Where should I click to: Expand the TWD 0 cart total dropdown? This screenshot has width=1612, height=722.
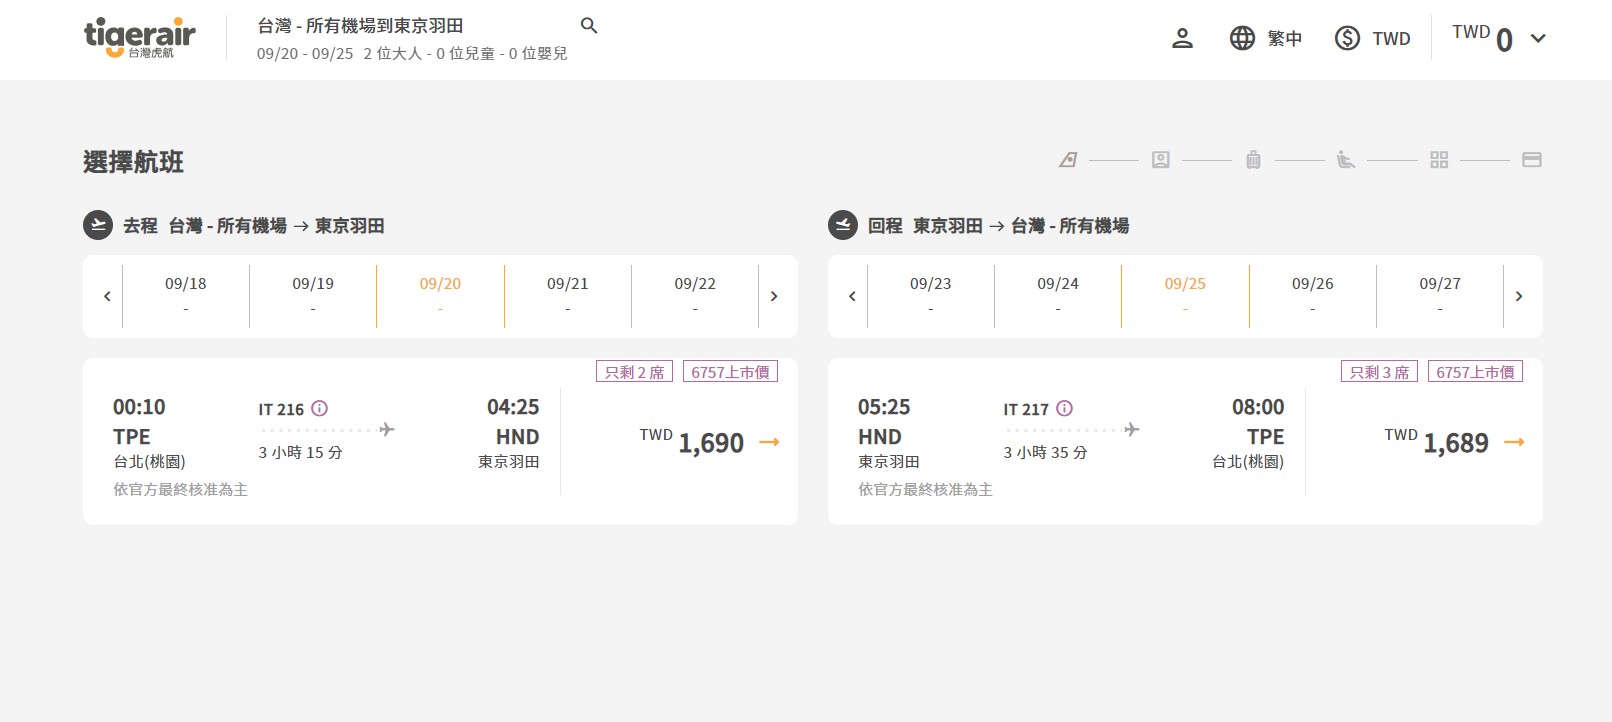1538,39
